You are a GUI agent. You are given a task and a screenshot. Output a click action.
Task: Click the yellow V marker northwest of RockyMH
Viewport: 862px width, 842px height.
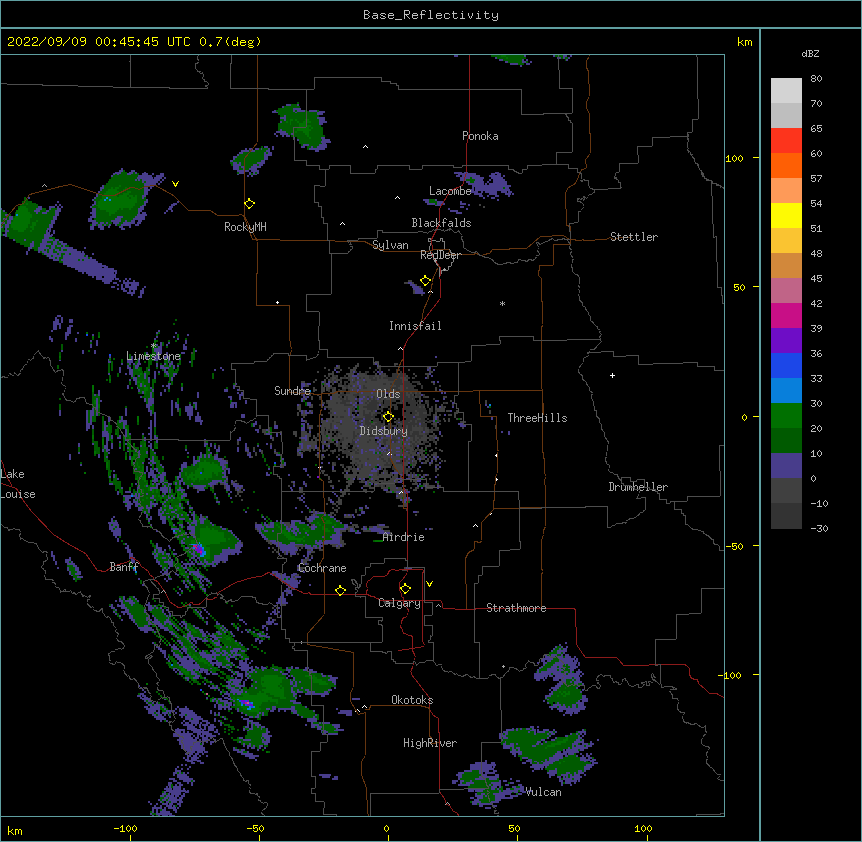point(175,184)
